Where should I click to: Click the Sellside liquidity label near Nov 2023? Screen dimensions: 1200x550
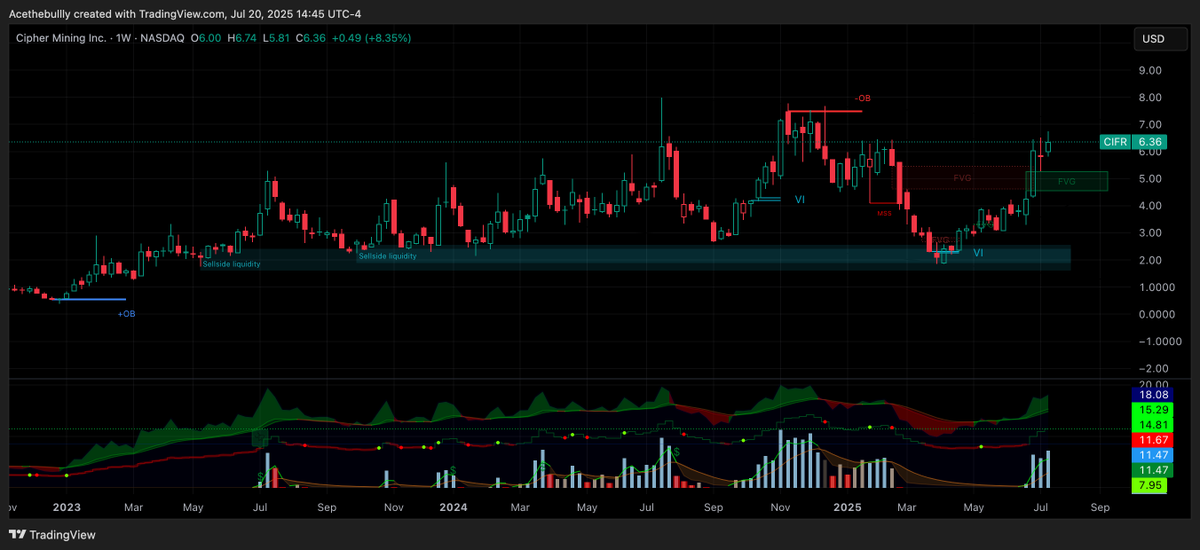tap(388, 257)
